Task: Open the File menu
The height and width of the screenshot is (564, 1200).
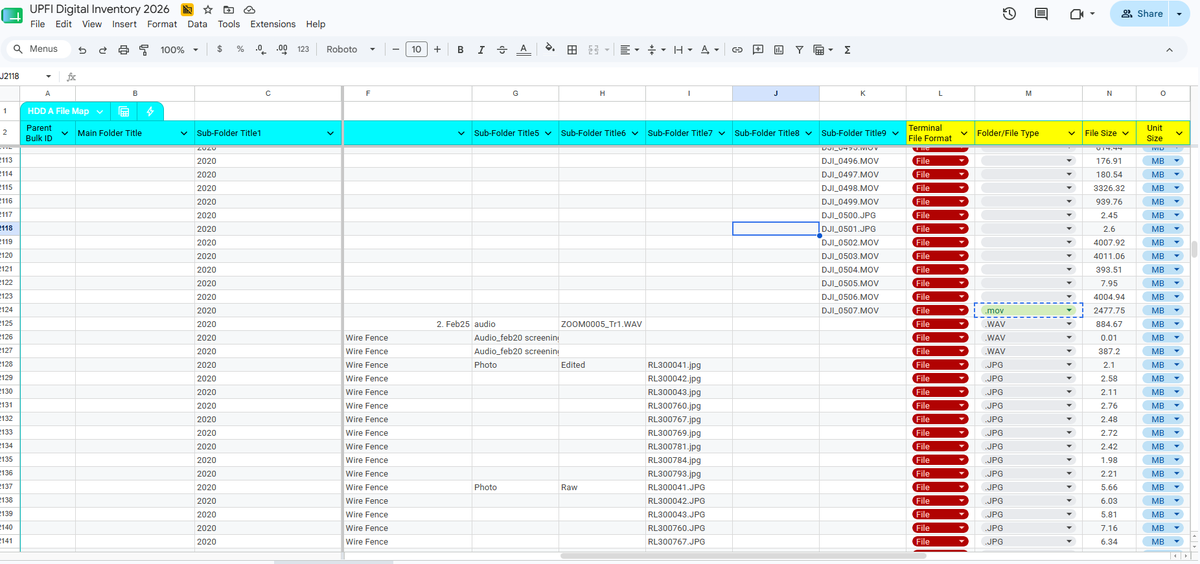Action: tap(37, 24)
